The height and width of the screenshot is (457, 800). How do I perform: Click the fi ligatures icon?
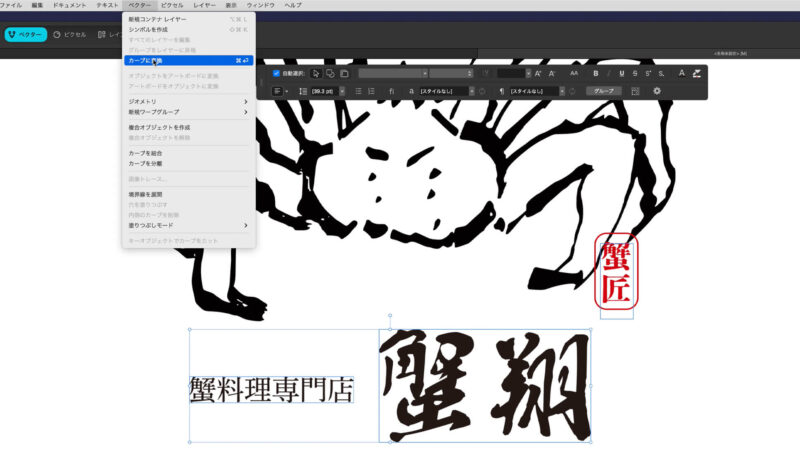[391, 91]
